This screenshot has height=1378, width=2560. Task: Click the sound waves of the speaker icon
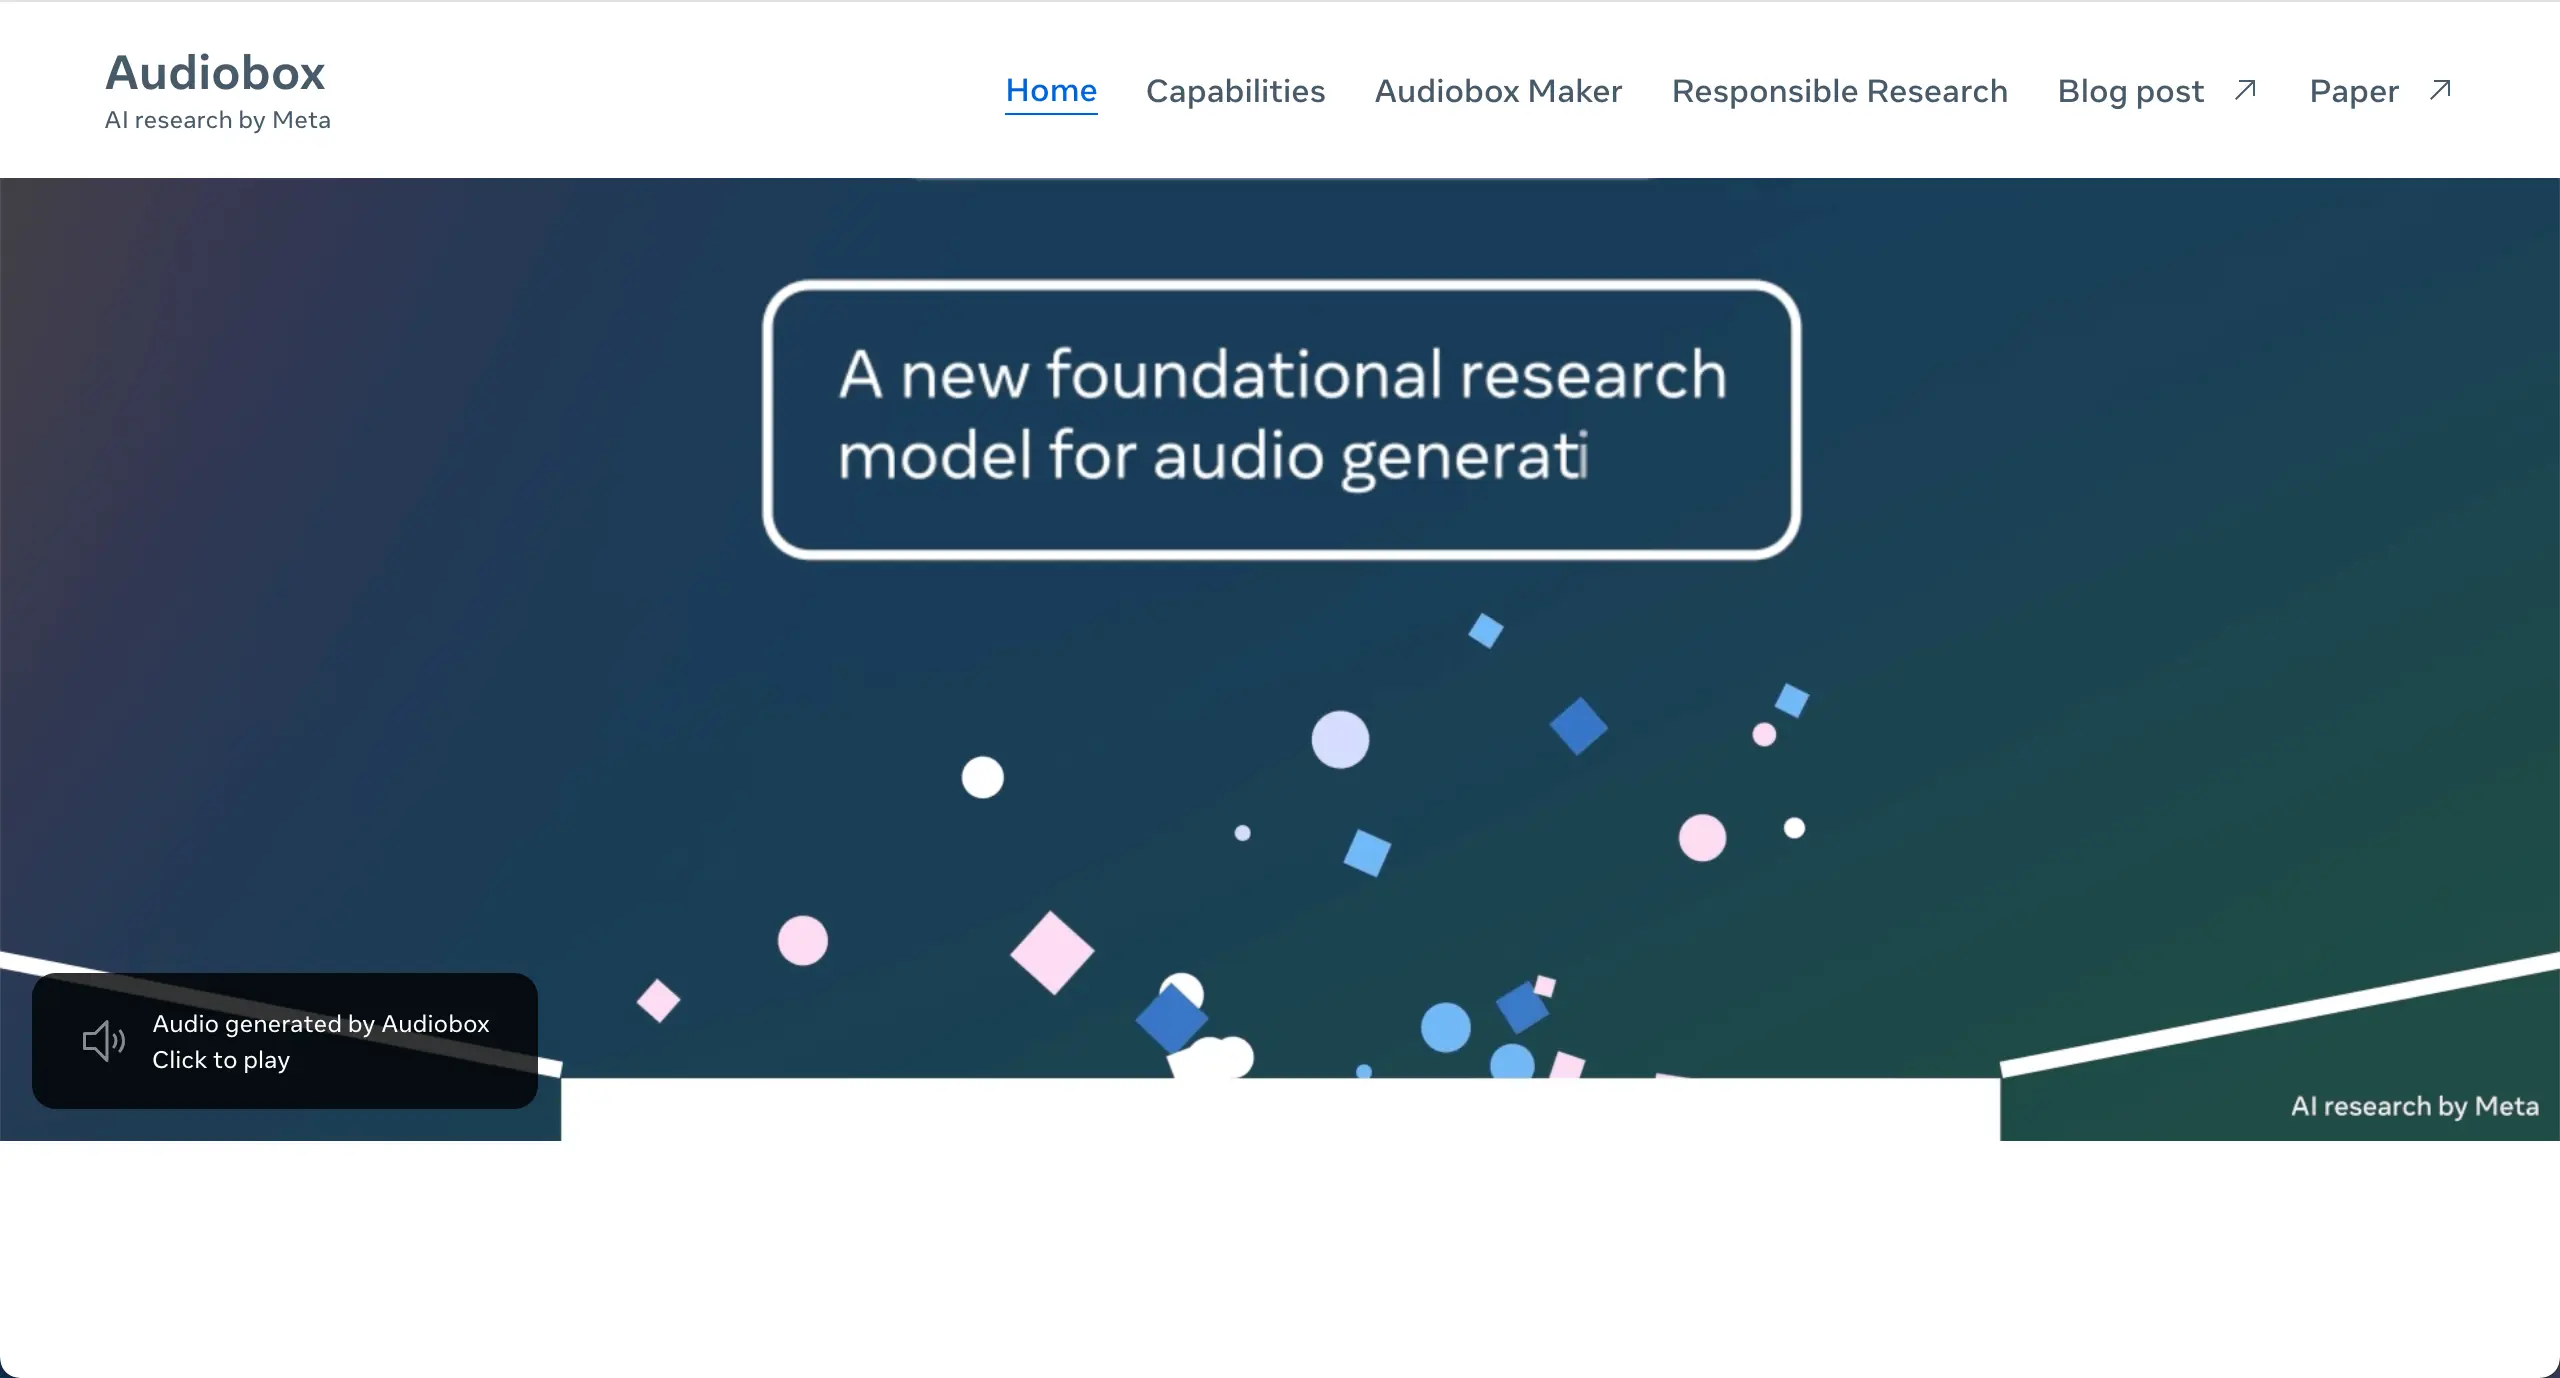(x=118, y=1040)
